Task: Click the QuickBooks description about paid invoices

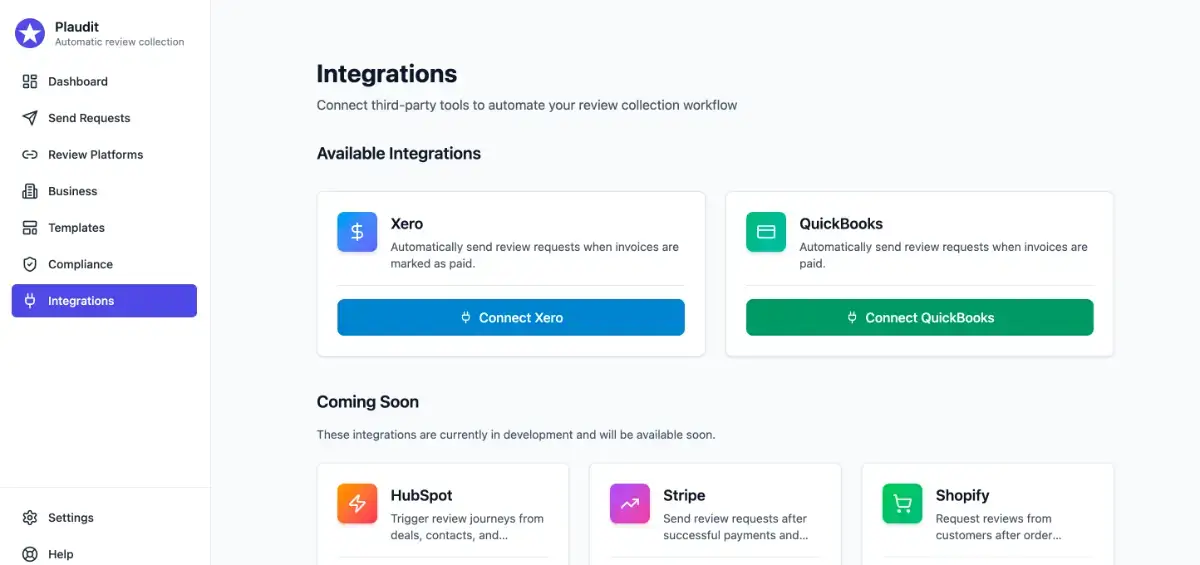Action: (x=943, y=255)
